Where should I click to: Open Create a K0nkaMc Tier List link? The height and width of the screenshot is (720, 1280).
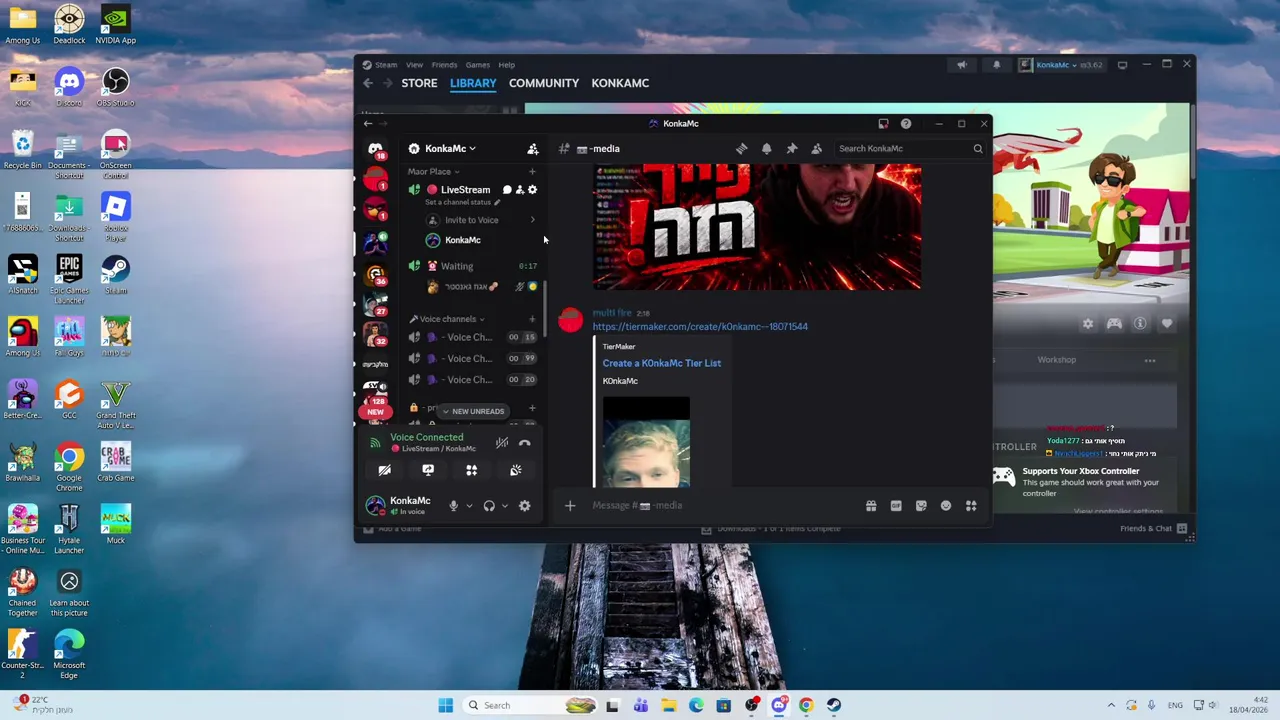tap(662, 363)
